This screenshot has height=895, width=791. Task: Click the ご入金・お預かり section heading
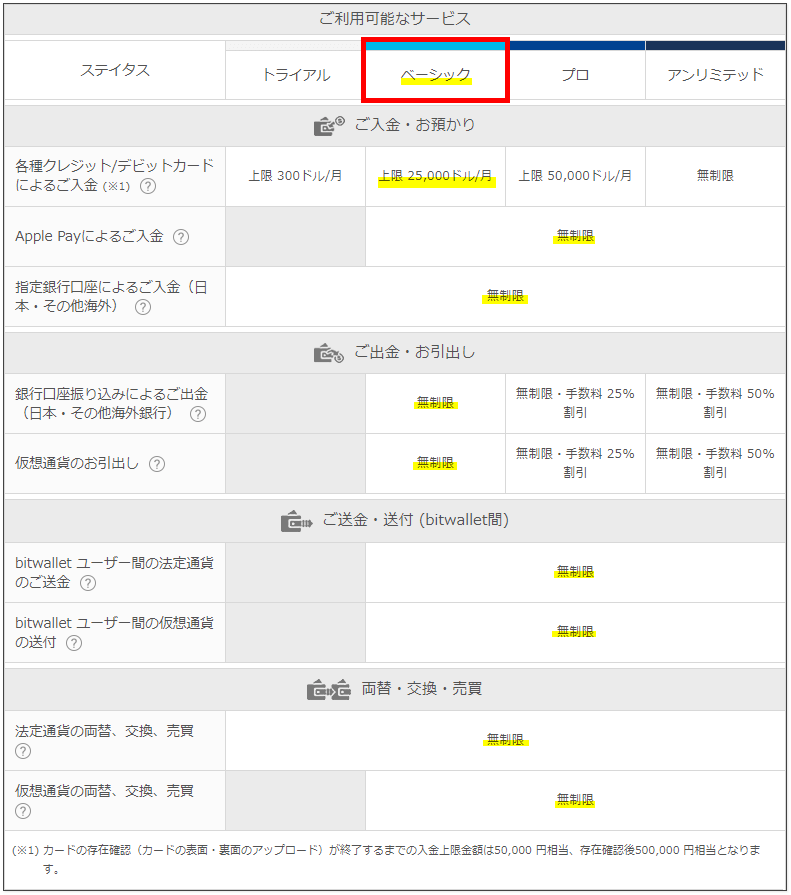415,125
